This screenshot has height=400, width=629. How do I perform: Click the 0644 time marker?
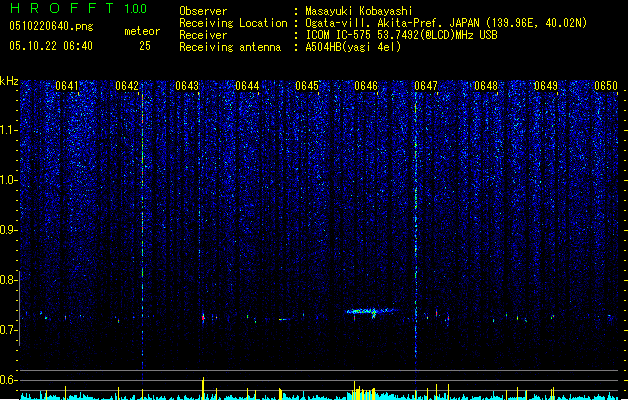coord(247,86)
